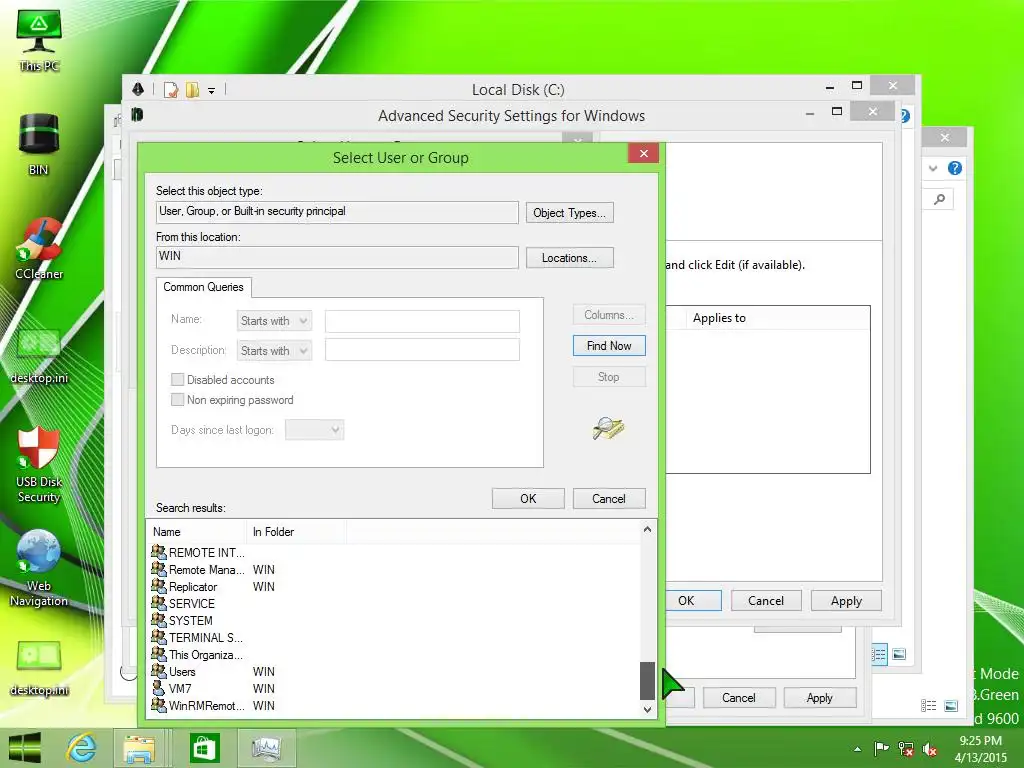Open Name 'Starts with' dropdown
The width and height of the screenshot is (1024, 768).
click(x=274, y=321)
